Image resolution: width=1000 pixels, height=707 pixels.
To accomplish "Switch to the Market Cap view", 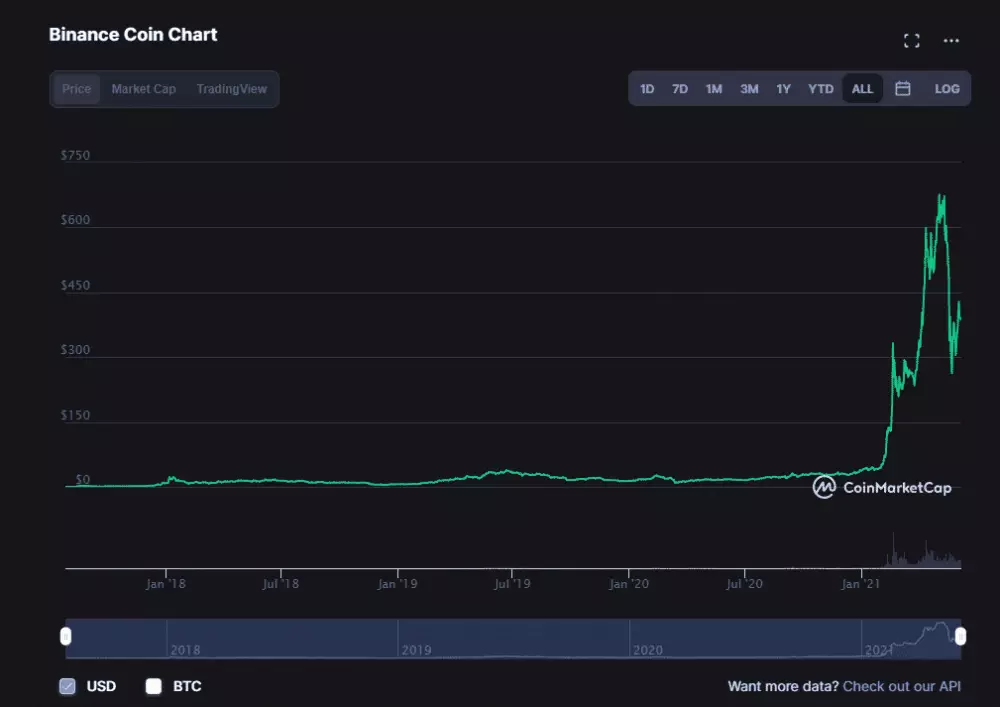I will click(143, 88).
